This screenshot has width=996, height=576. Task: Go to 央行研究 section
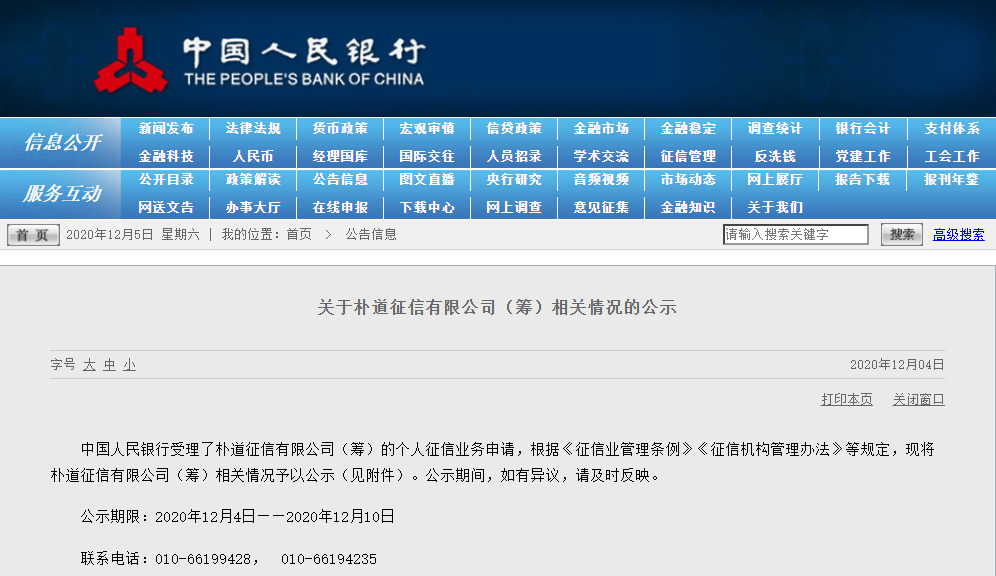[514, 180]
